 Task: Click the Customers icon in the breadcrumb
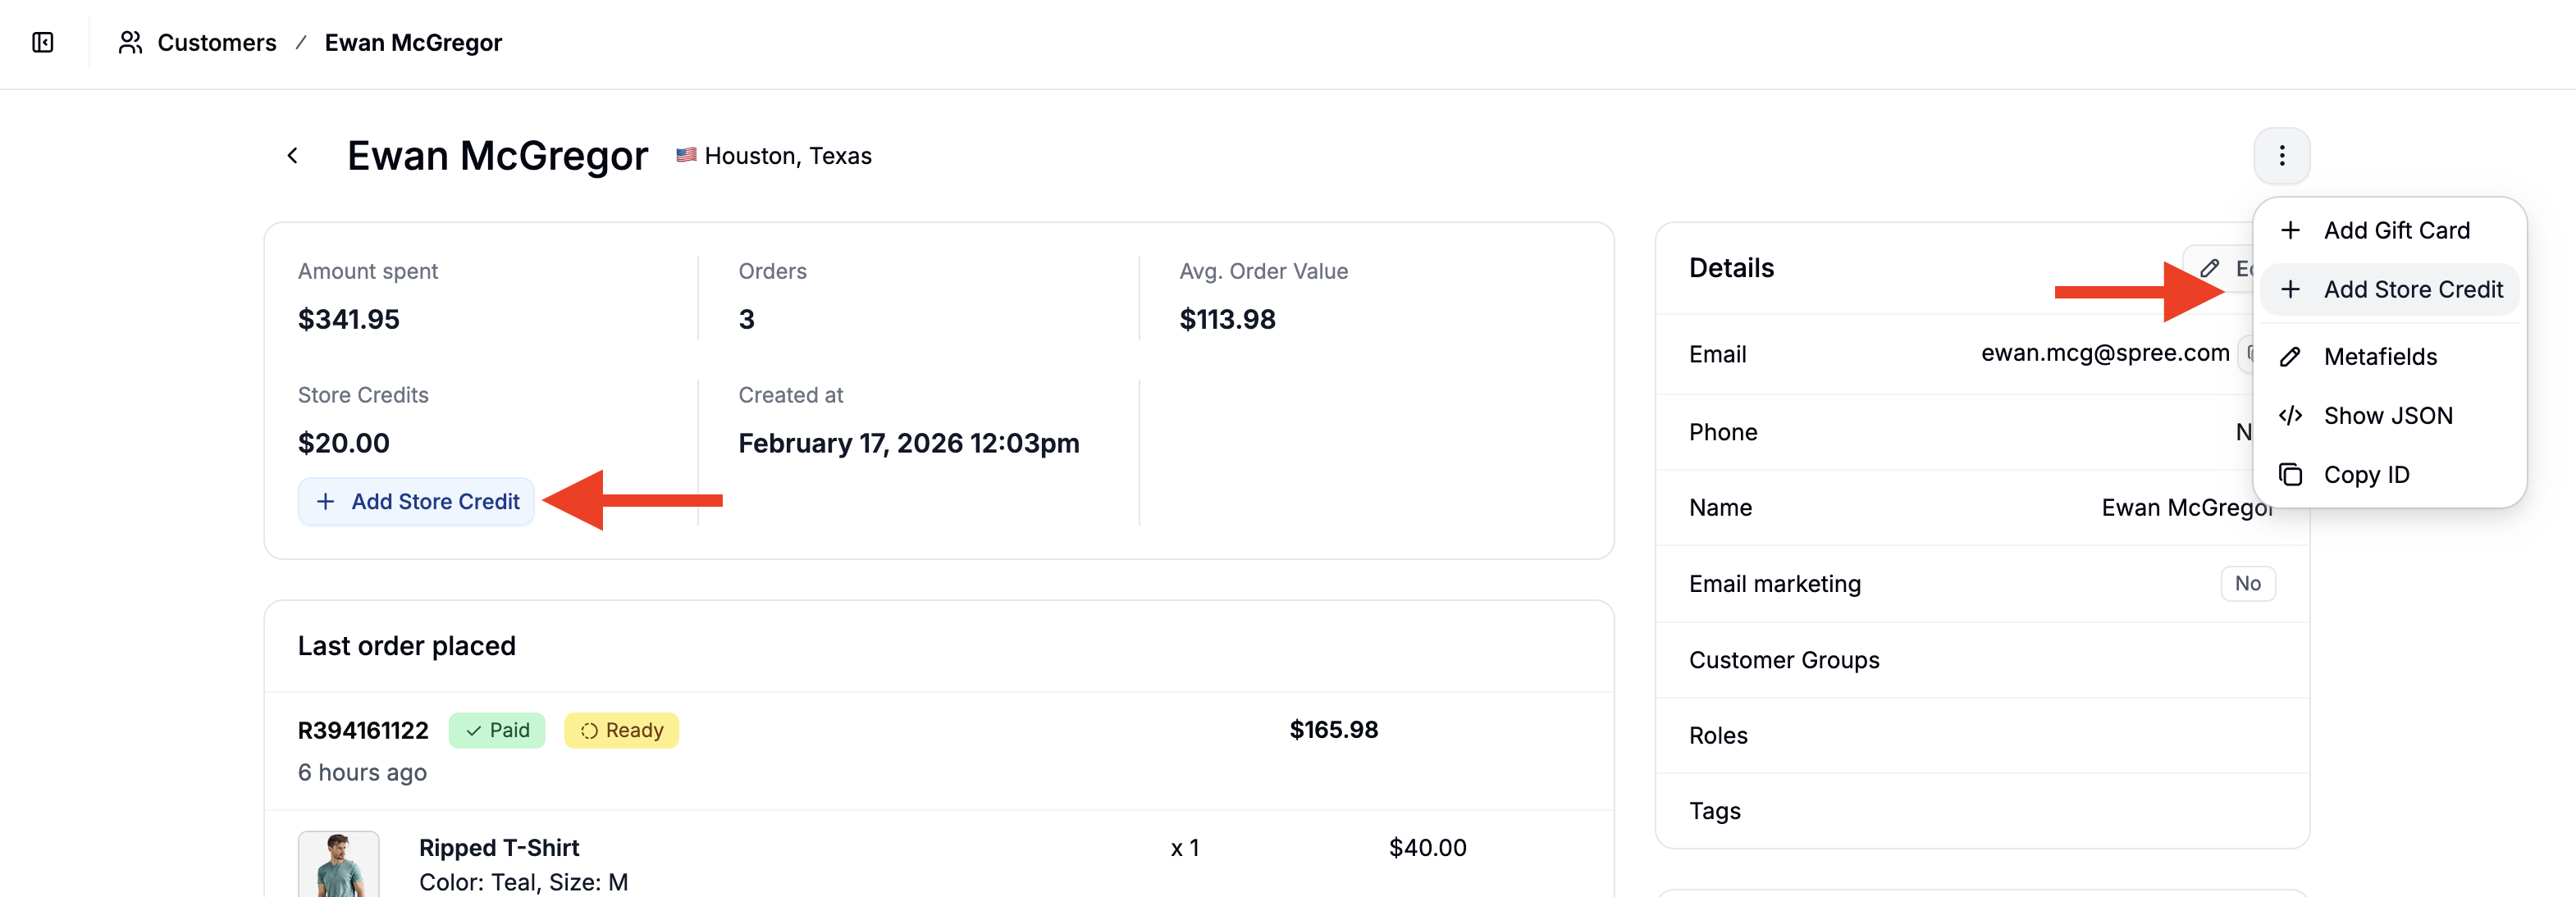pos(131,42)
